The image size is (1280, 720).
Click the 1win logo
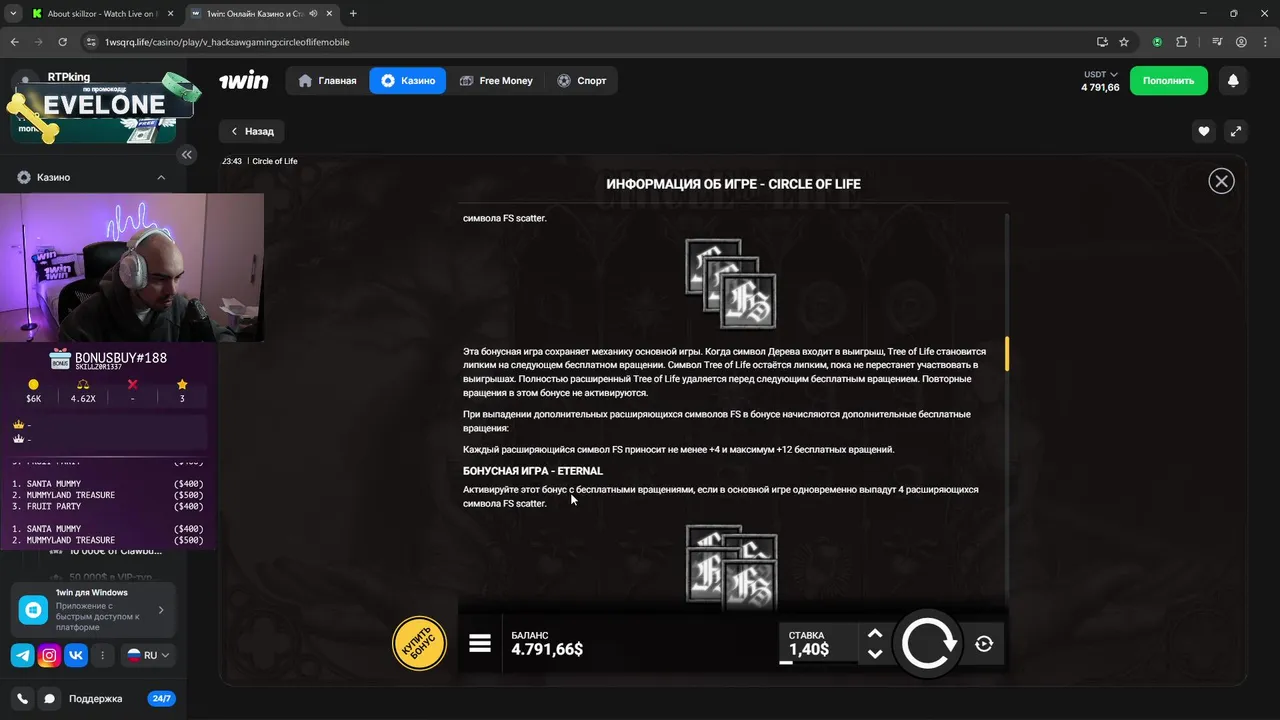click(243, 81)
